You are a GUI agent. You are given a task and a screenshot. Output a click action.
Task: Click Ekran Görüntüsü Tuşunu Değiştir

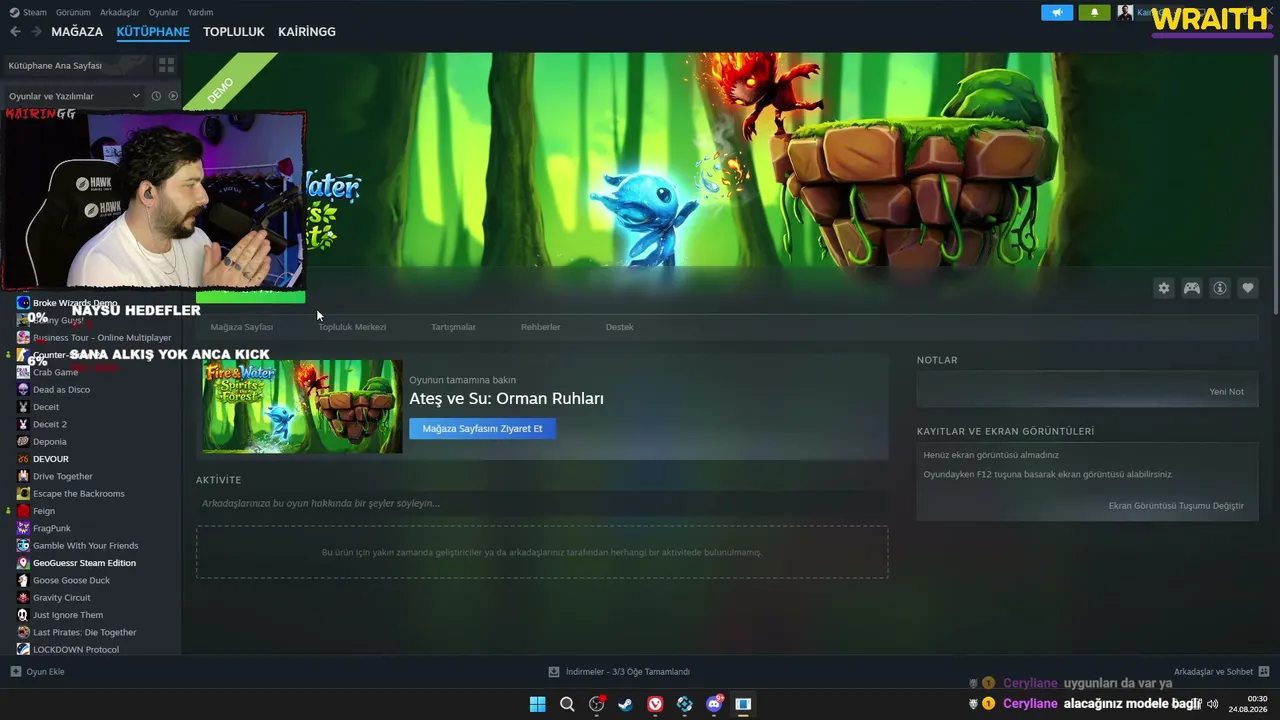click(x=1176, y=506)
